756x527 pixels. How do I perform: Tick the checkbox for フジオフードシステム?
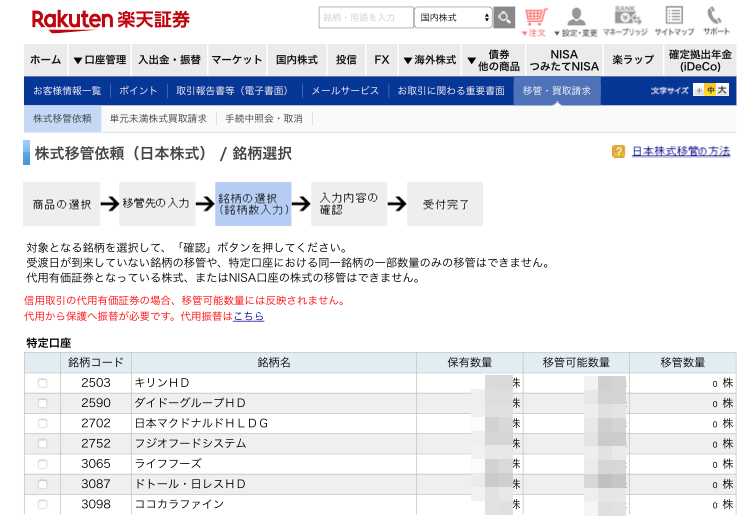click(x=42, y=444)
